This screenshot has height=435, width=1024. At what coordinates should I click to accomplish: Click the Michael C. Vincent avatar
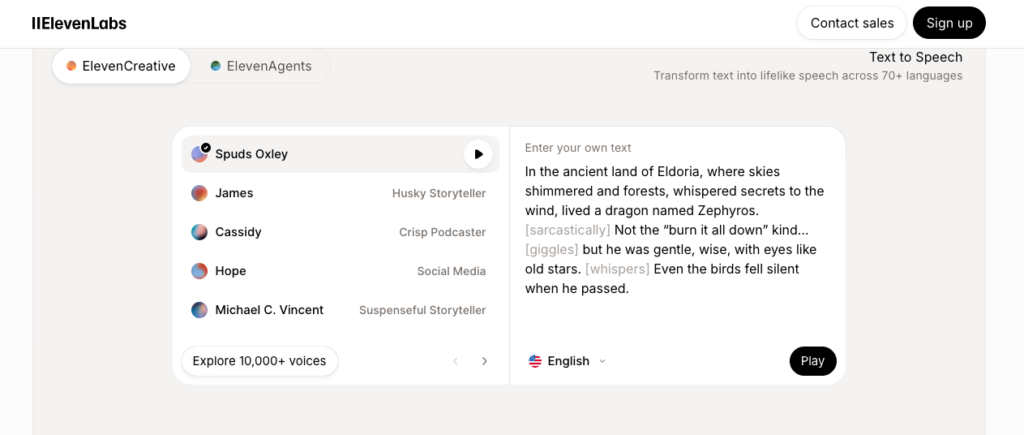click(x=200, y=310)
